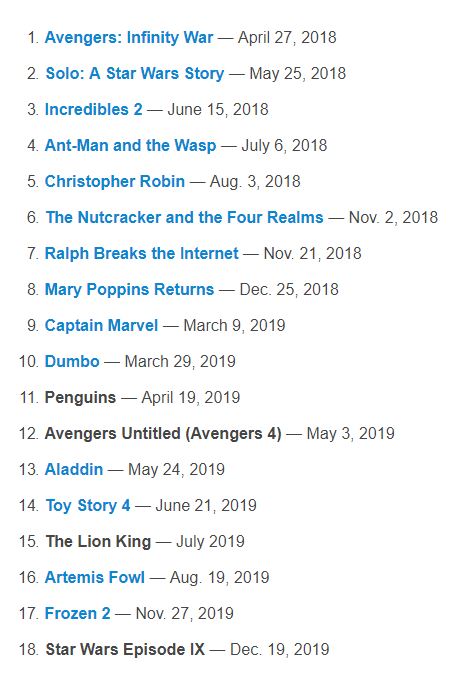Select the Dec. 19, 2019 release date
Viewport: 456px width, 680px height.
point(279,649)
